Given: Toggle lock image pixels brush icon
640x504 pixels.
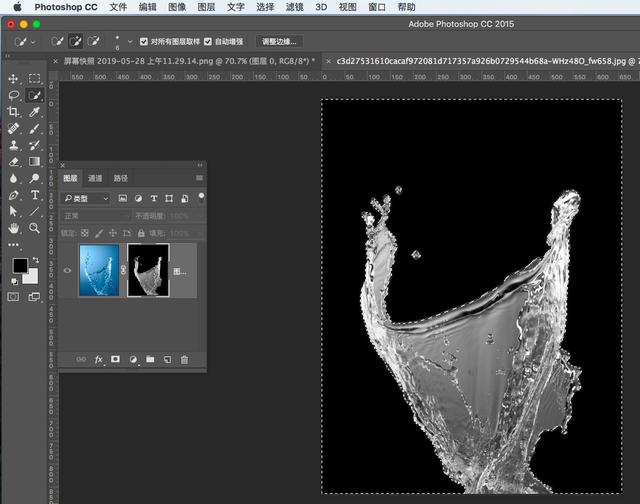Looking at the screenshot, I should pyautogui.click(x=98, y=233).
